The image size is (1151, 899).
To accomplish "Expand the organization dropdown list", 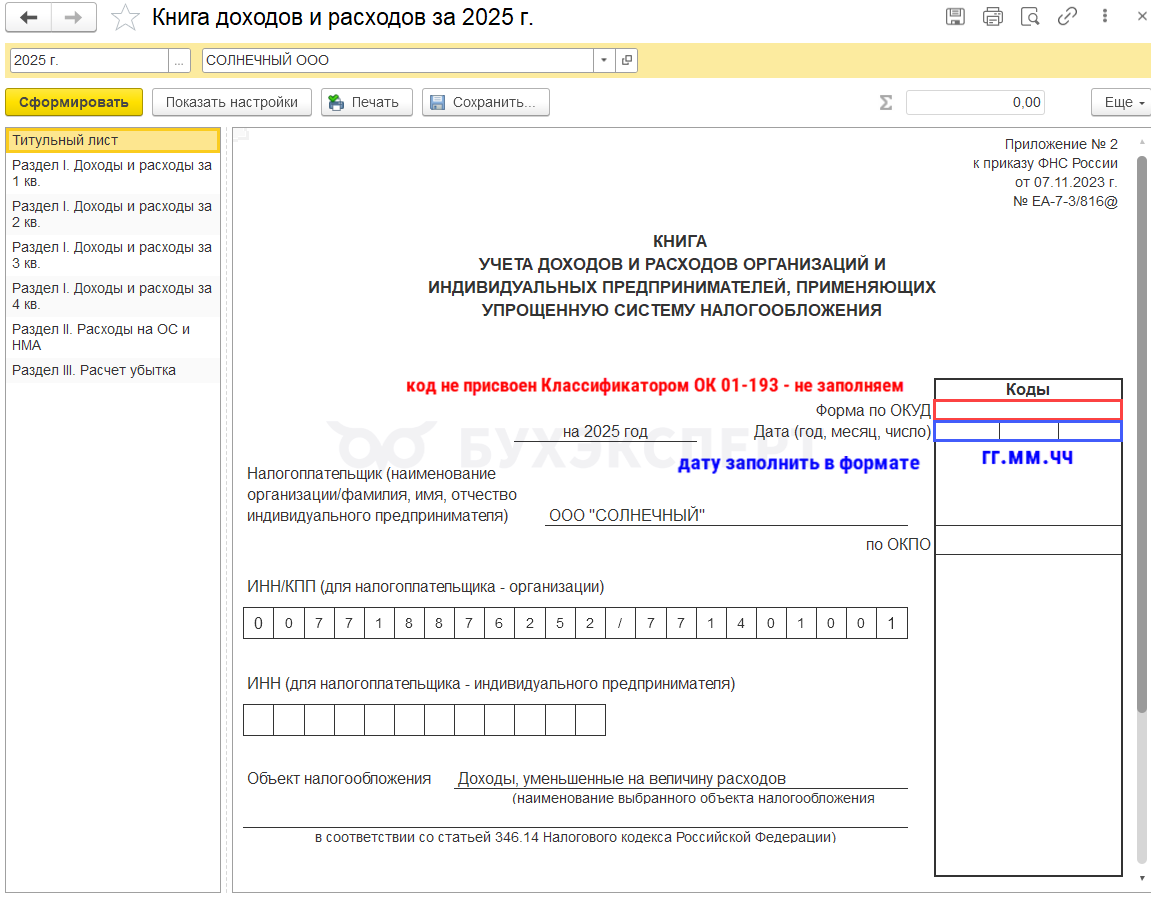I will 604,61.
